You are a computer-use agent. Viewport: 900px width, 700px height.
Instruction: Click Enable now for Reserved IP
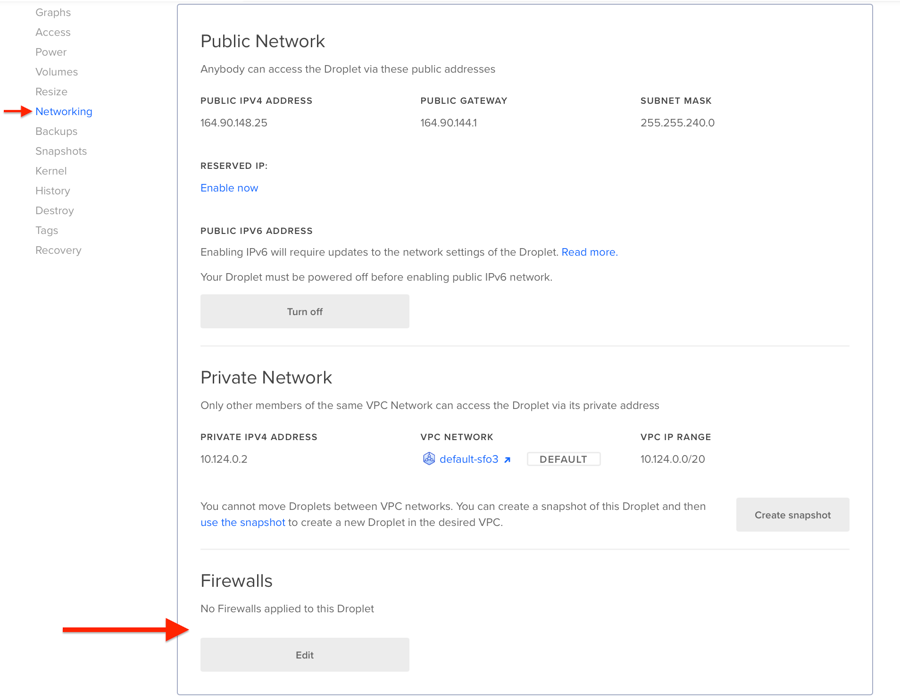[x=229, y=188]
